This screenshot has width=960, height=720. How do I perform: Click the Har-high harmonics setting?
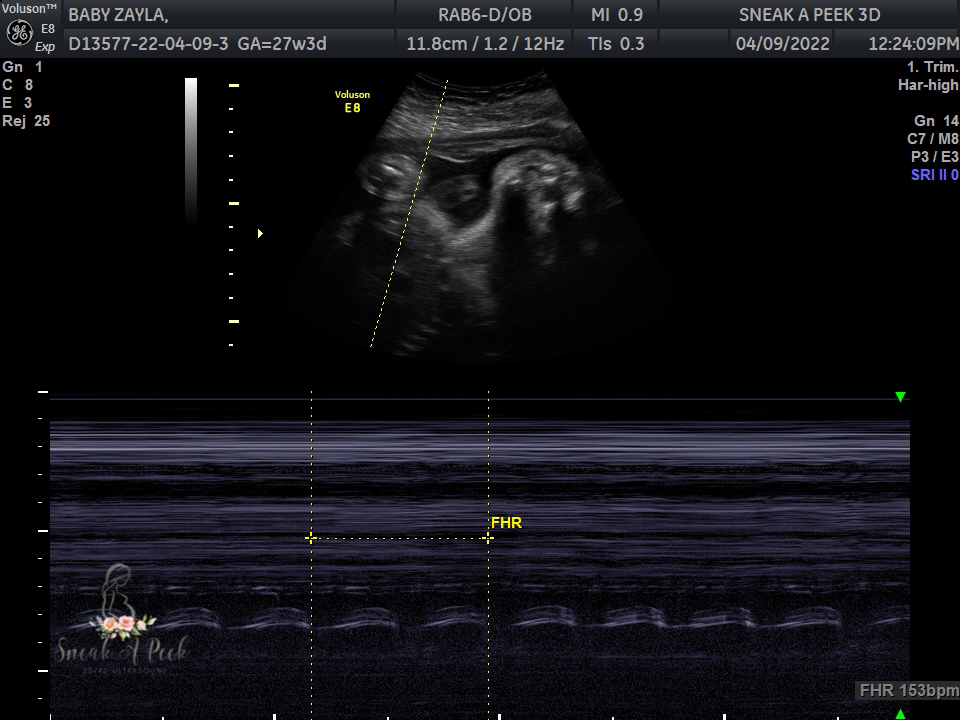928,85
